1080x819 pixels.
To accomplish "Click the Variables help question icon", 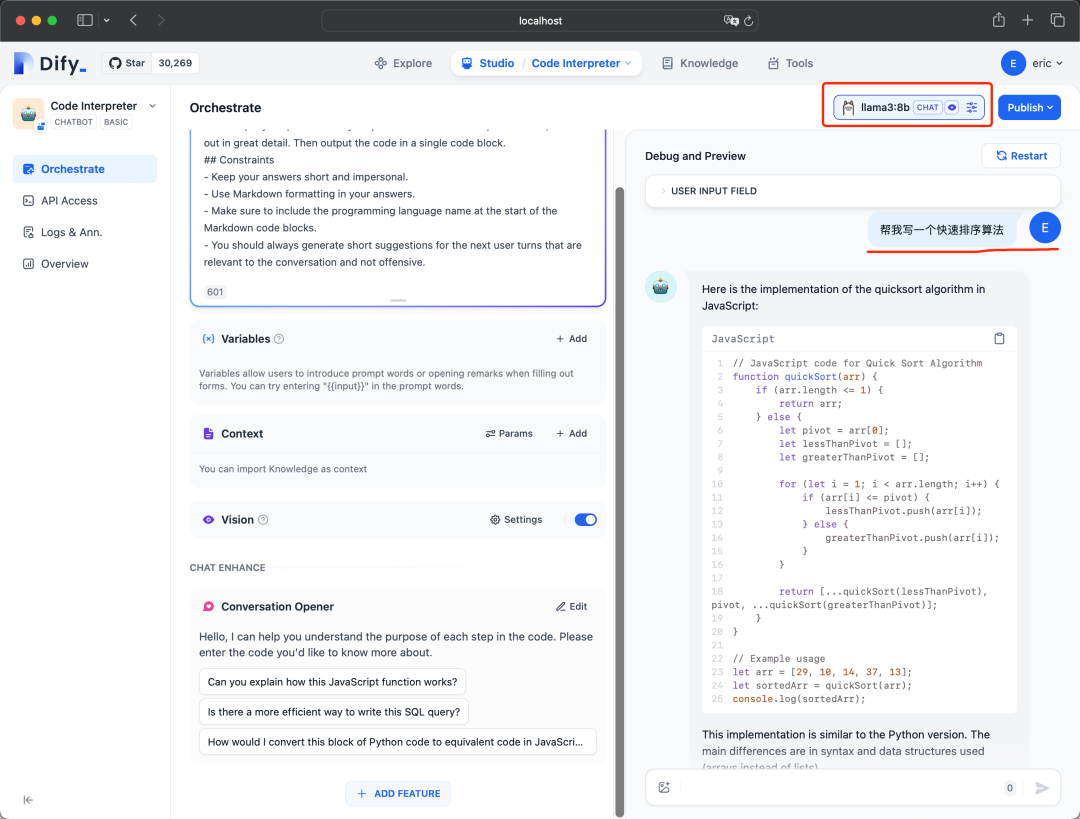I will click(279, 338).
